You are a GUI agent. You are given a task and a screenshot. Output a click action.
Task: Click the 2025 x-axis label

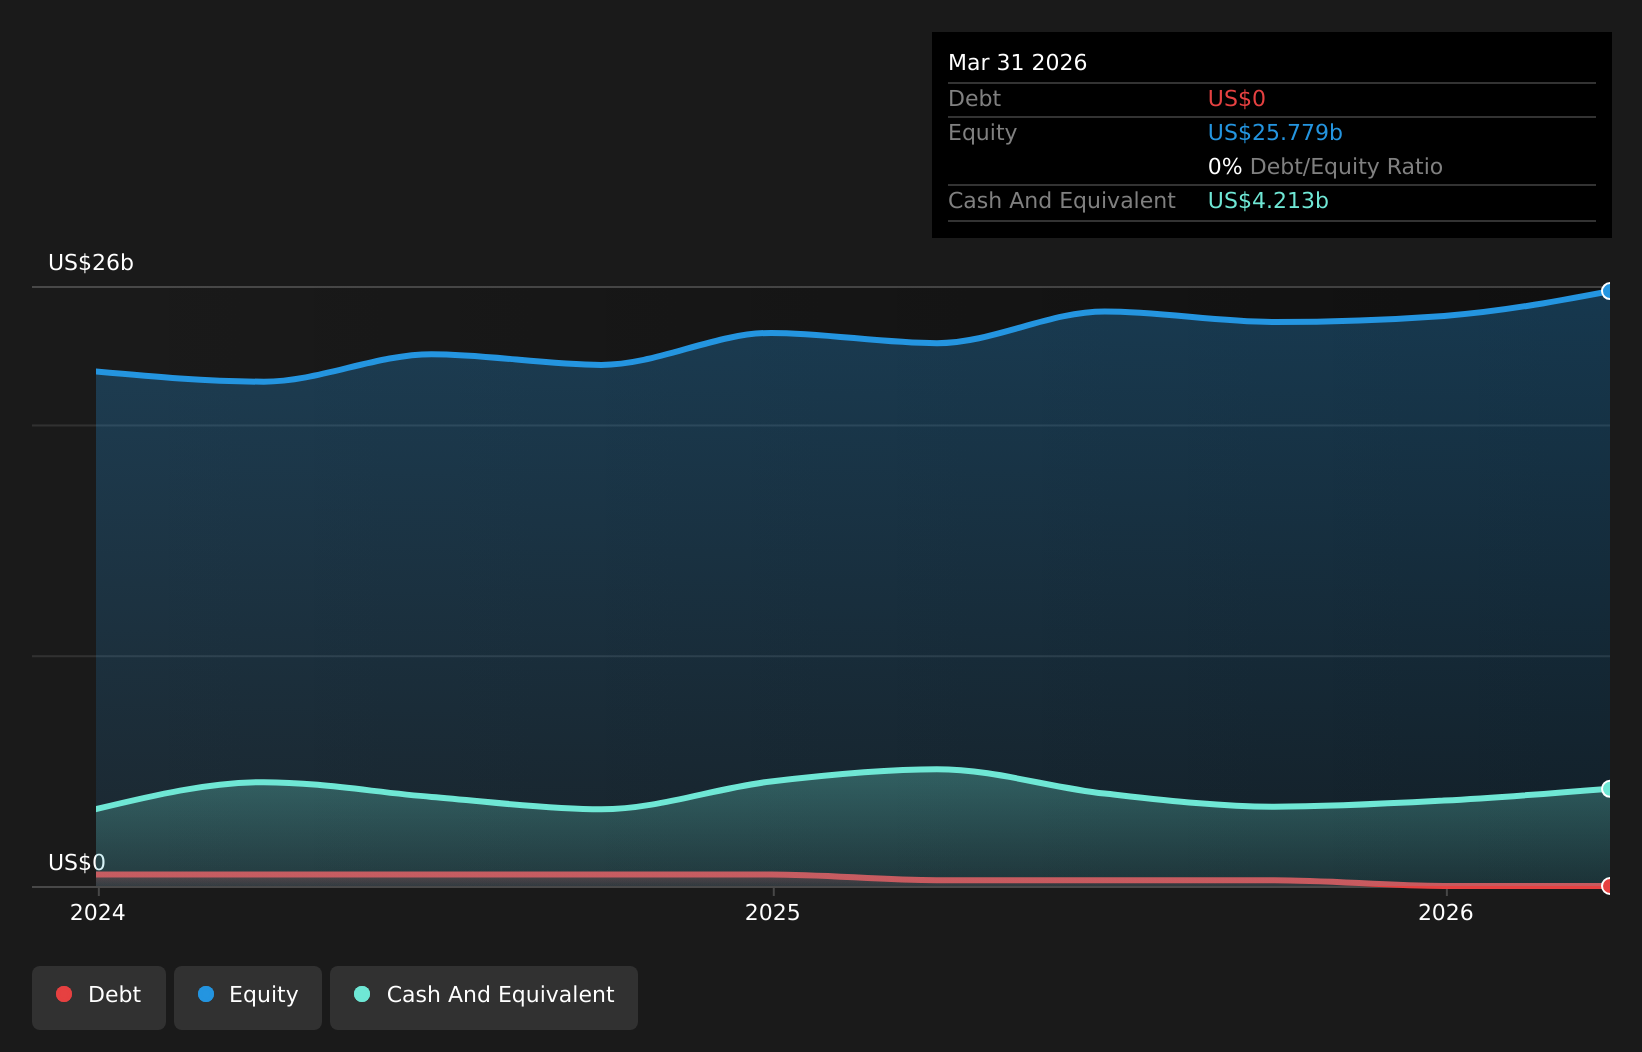(x=772, y=912)
